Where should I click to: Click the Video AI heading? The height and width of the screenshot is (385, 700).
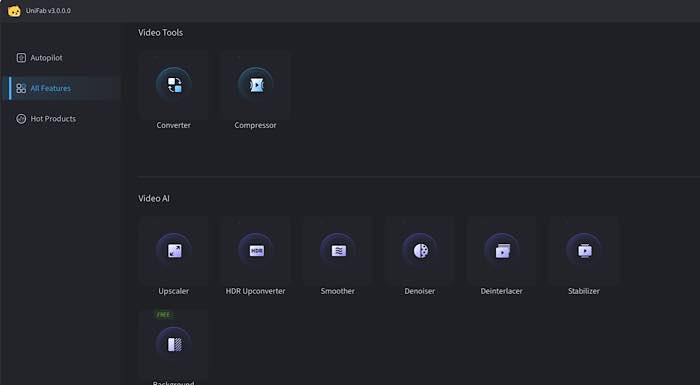point(154,198)
